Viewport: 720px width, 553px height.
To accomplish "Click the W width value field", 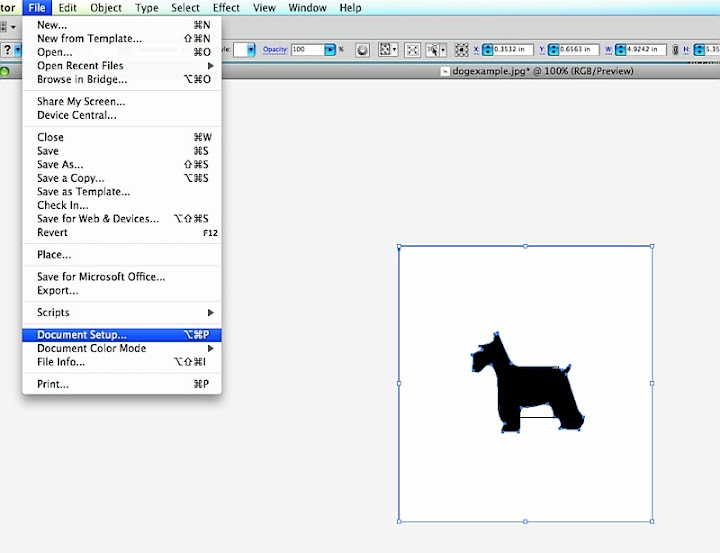I will (648, 49).
